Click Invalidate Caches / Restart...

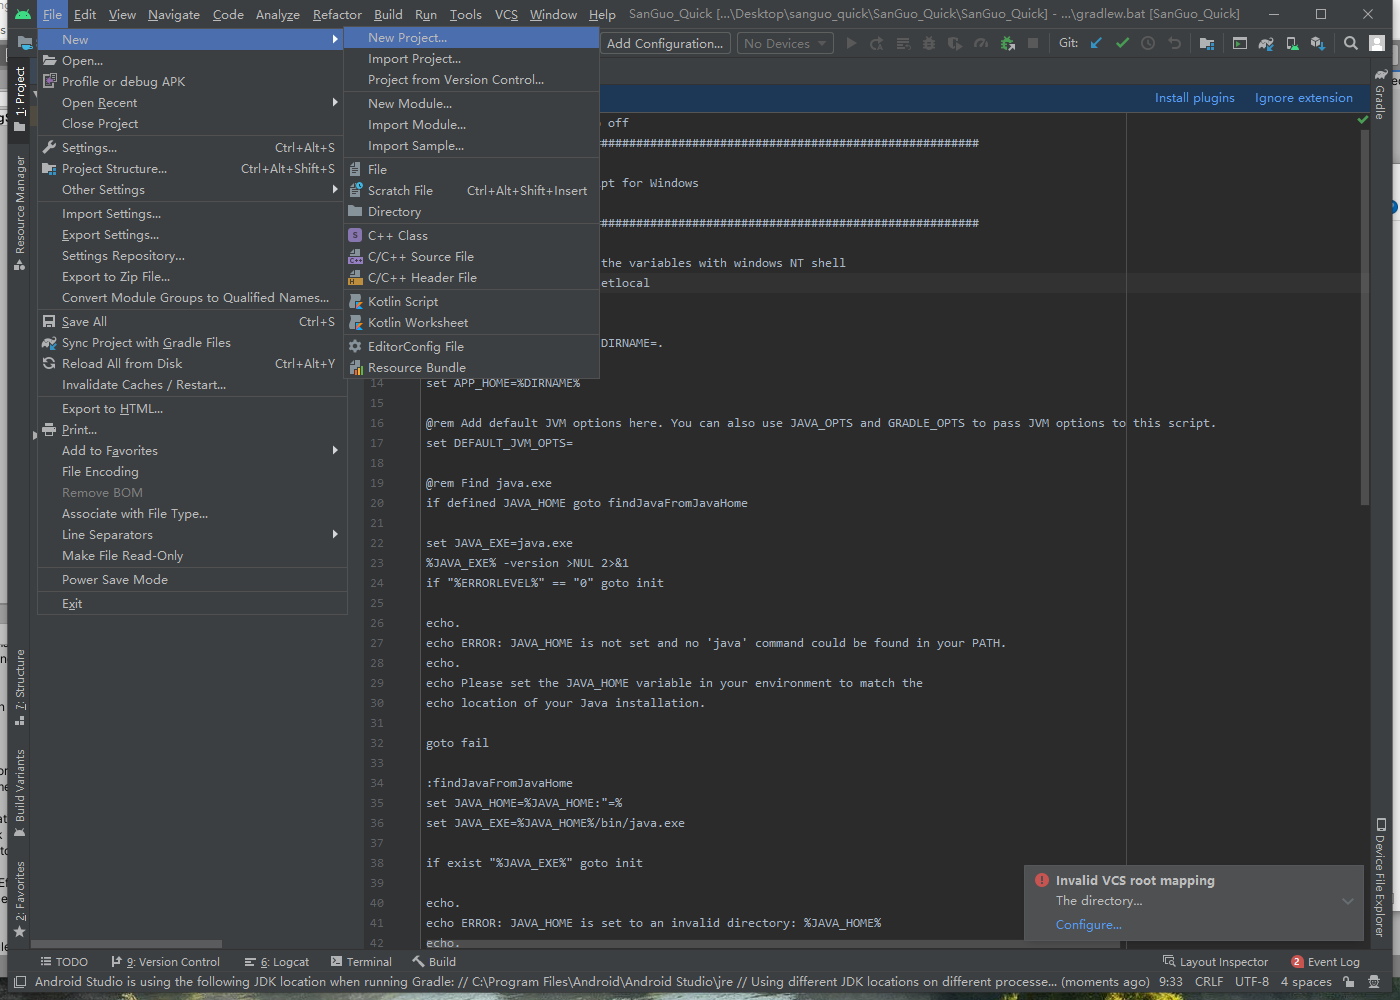point(192,385)
